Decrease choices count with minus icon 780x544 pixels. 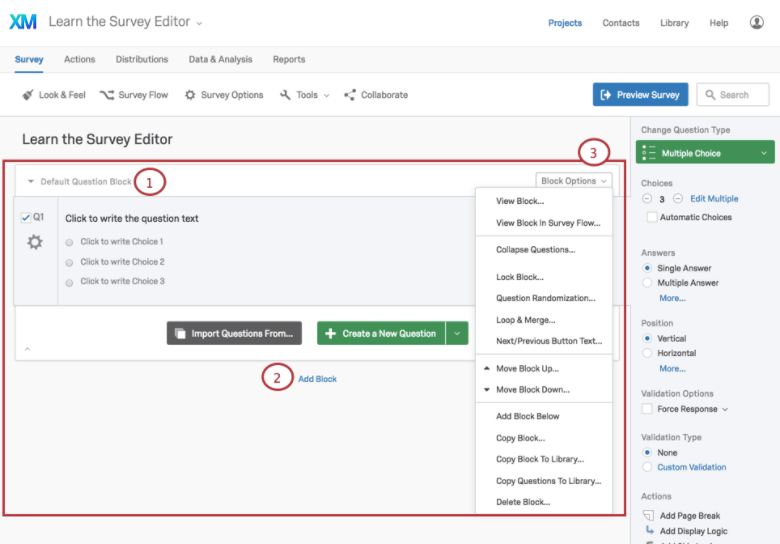647,198
